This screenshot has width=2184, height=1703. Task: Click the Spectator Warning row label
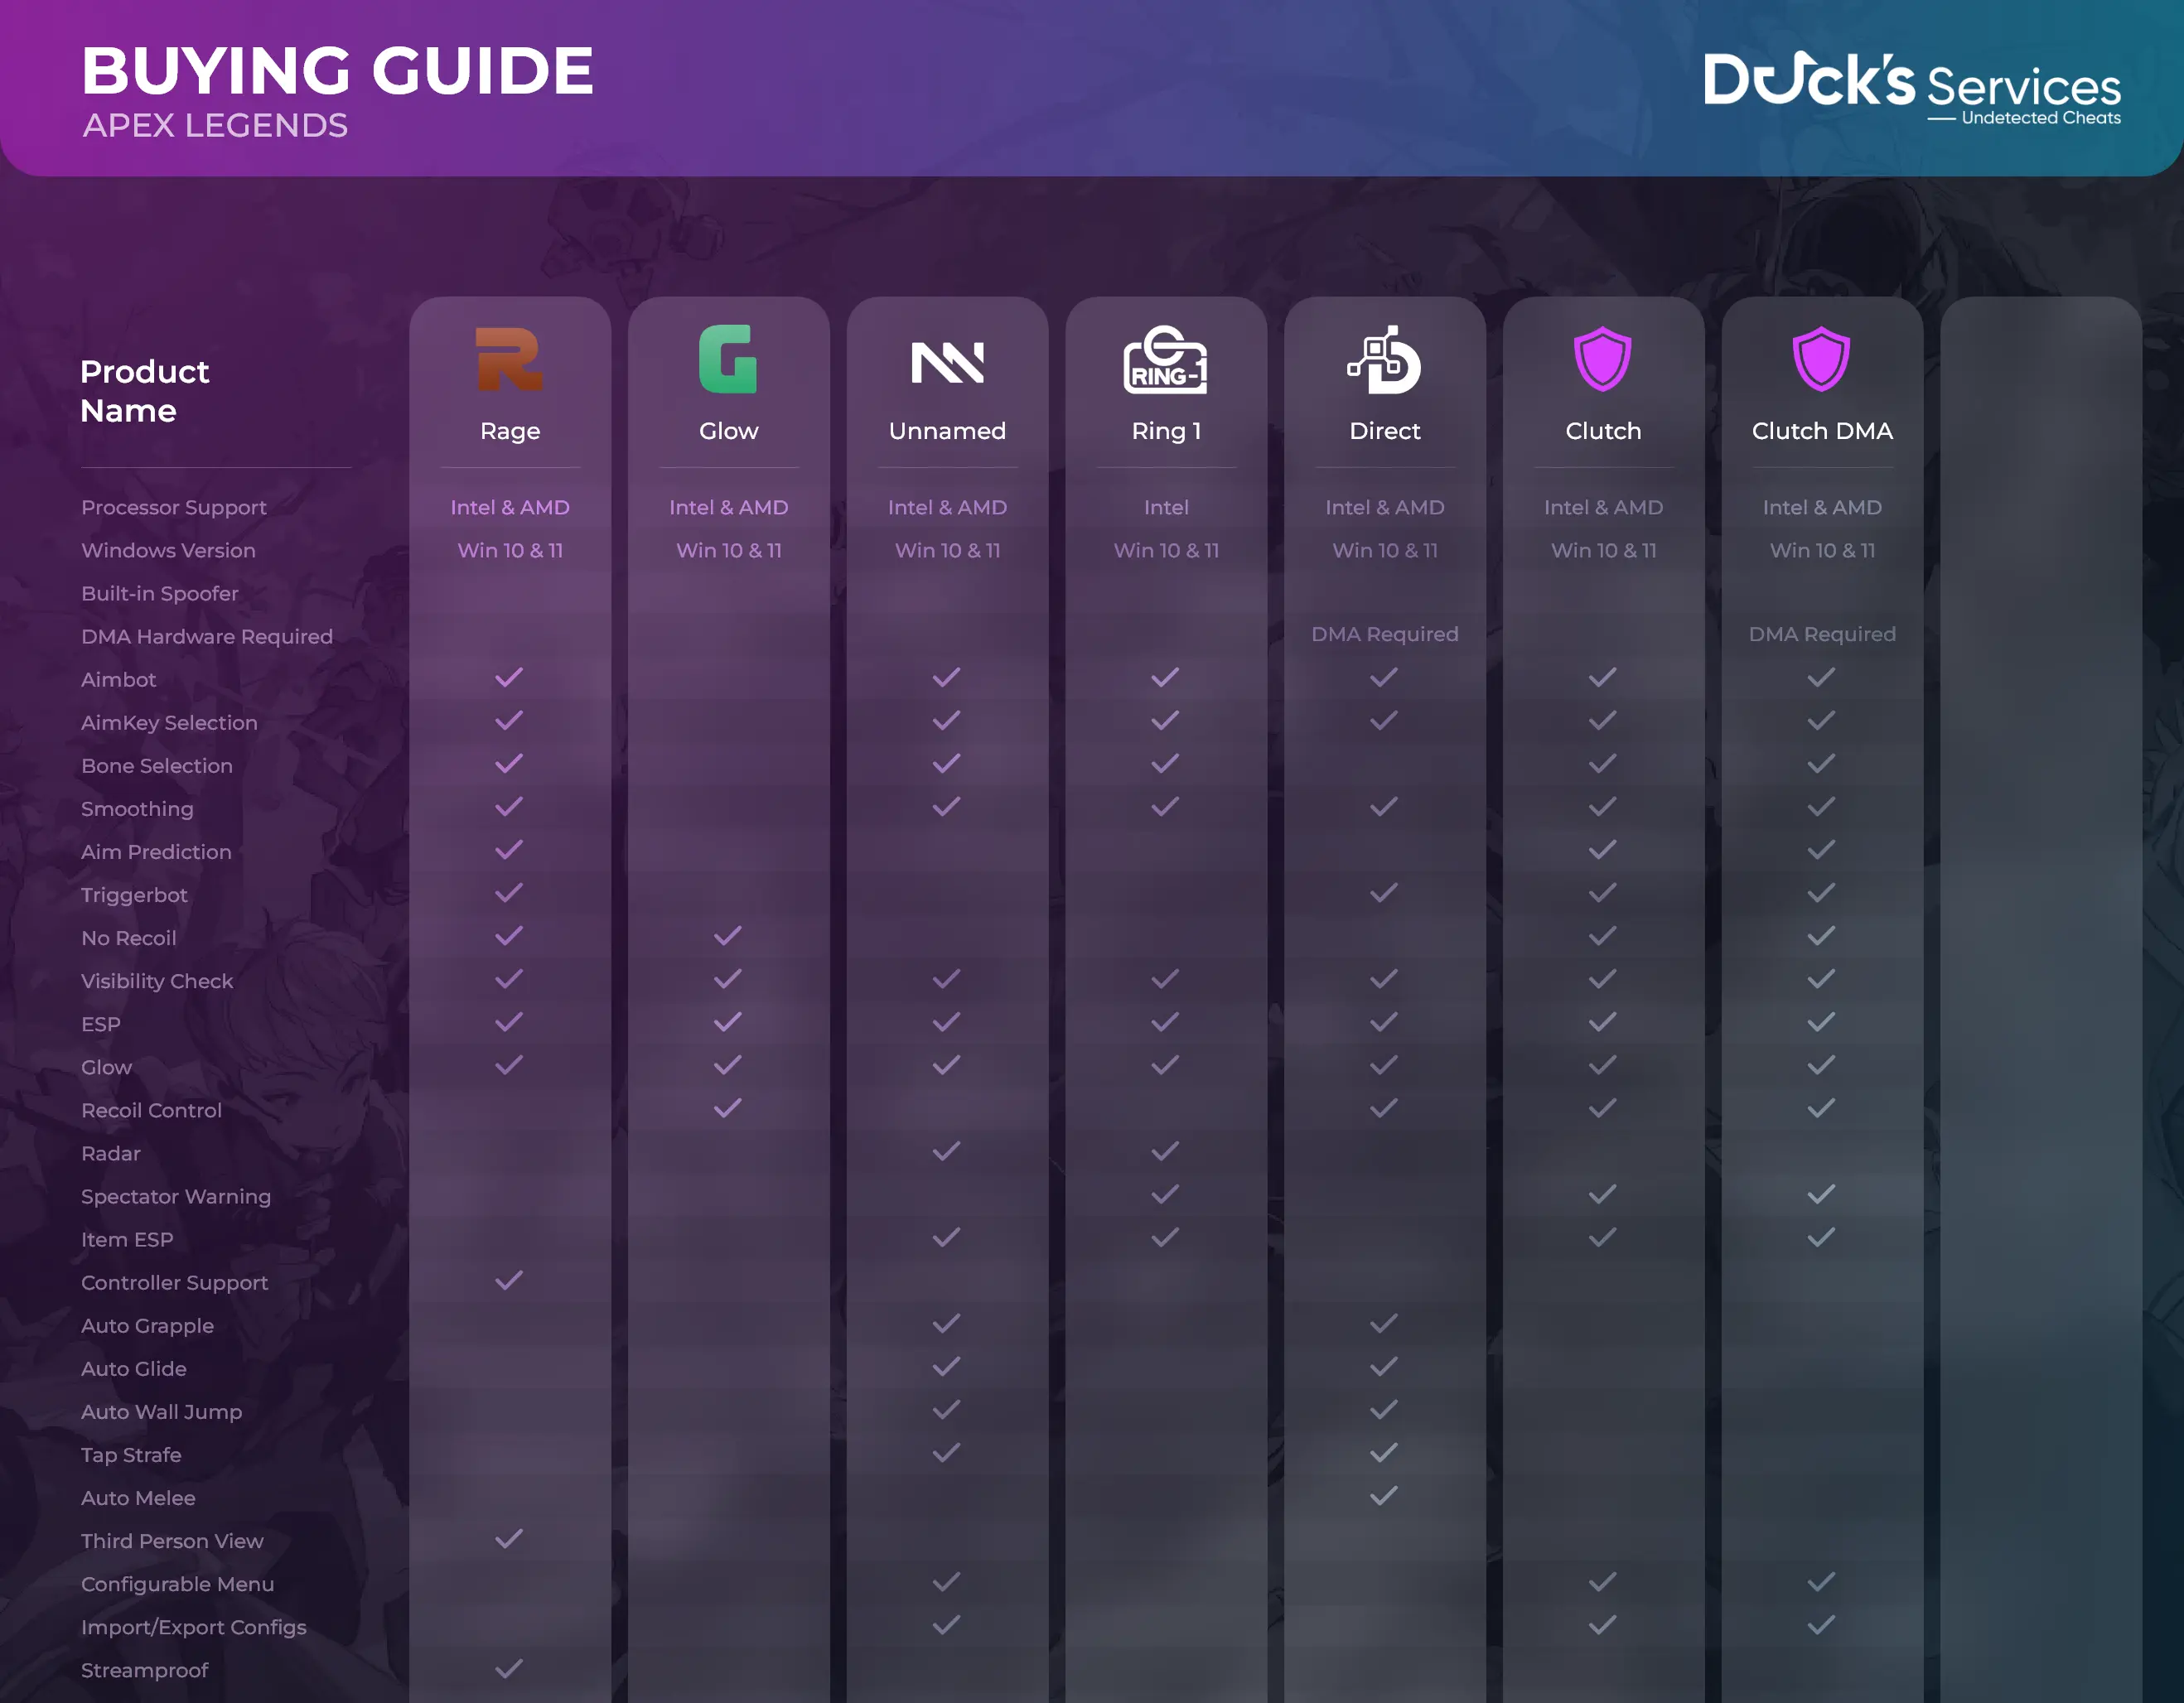click(x=176, y=1197)
